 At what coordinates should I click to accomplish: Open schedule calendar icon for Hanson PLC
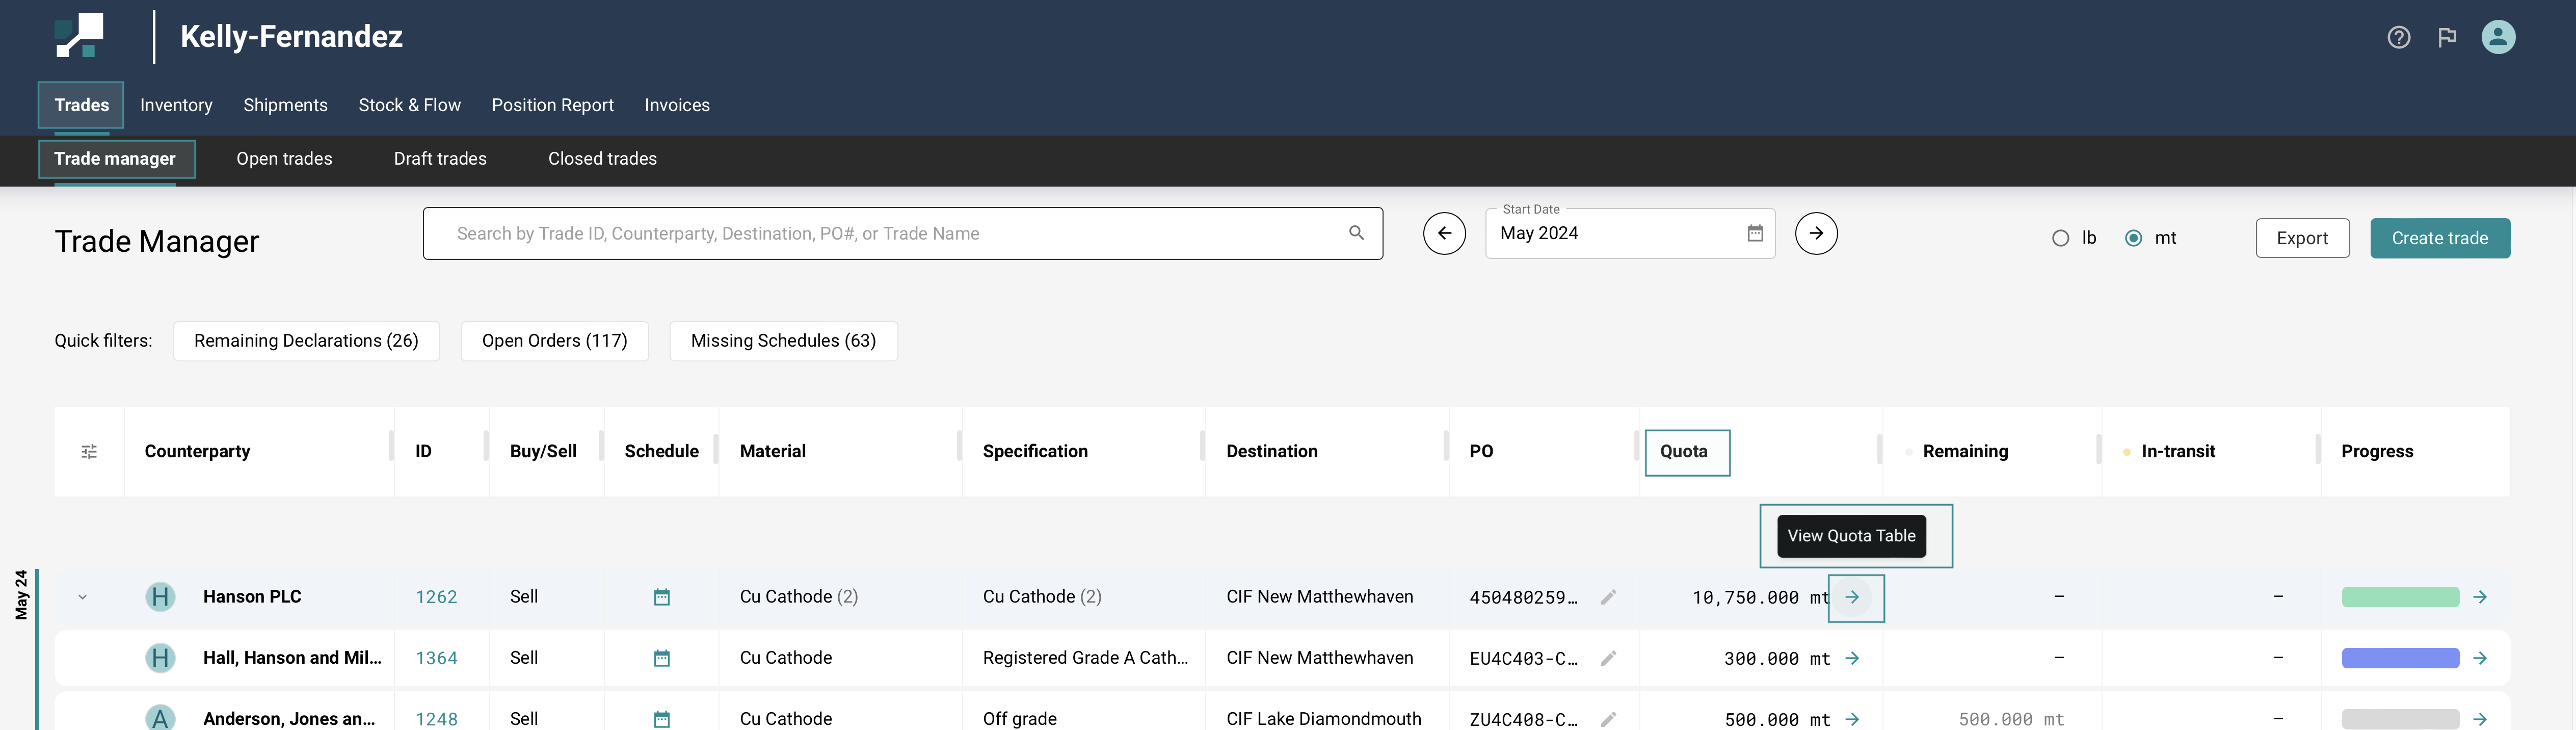[661, 597]
